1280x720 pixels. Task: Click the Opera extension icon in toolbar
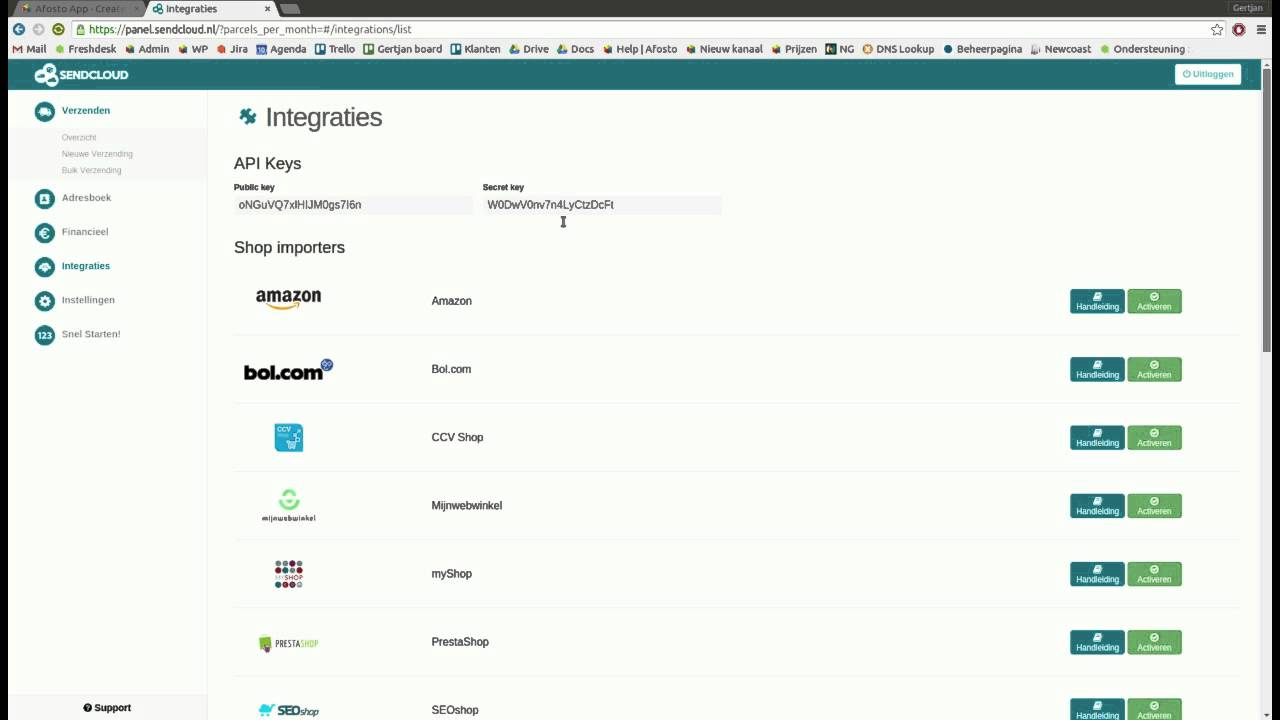coord(1239,29)
